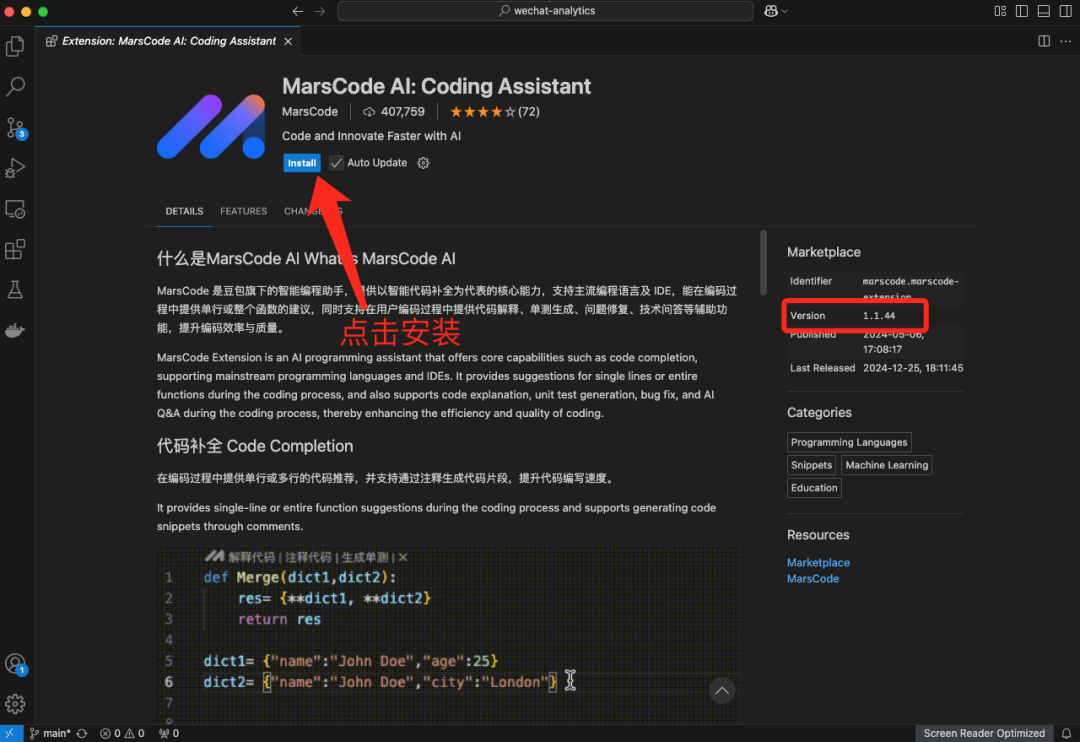Open the Customize Layout icon

(1000, 11)
